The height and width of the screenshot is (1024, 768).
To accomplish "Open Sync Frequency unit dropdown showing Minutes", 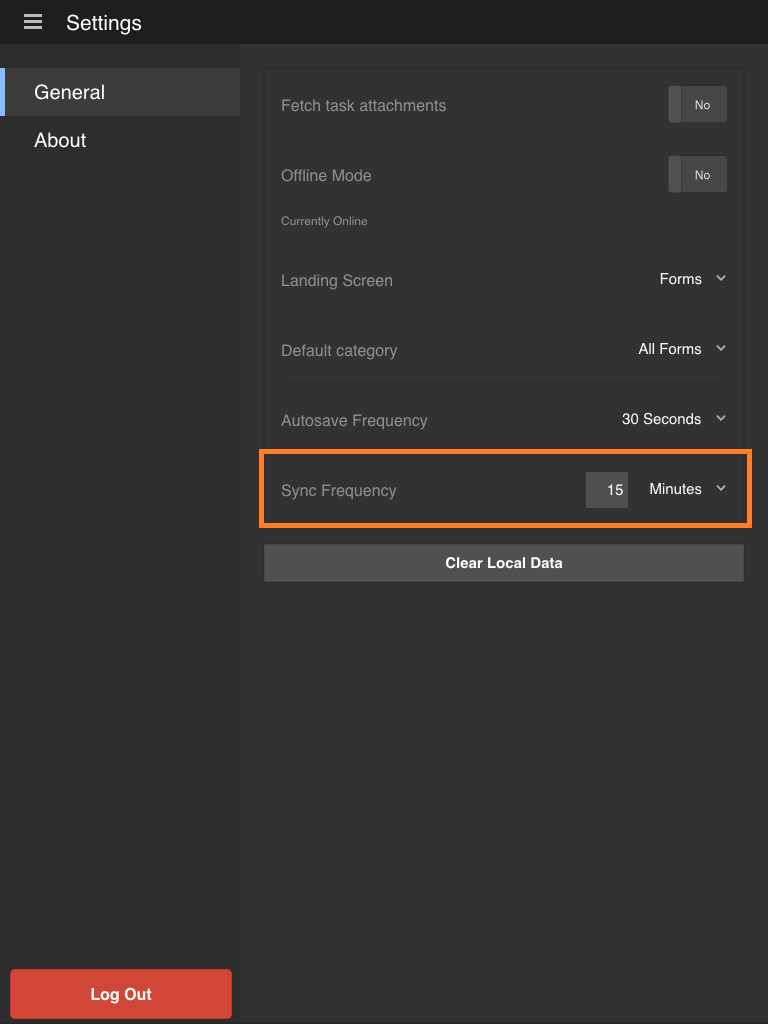I will 688,488.
